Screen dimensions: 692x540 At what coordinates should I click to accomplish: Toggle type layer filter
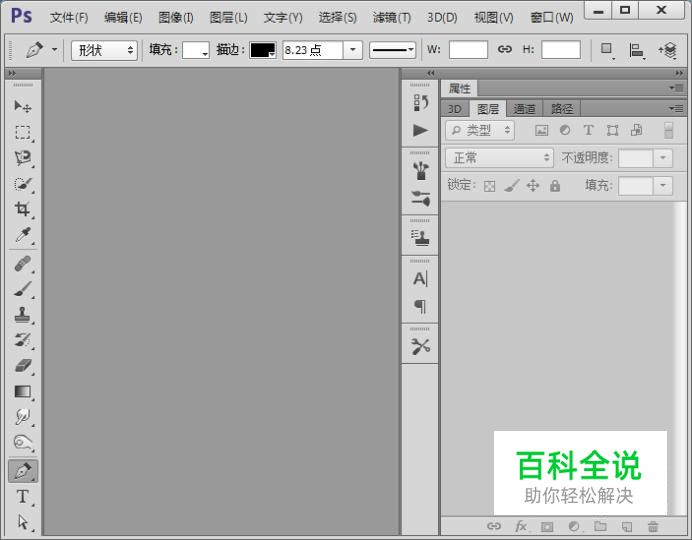[588, 130]
